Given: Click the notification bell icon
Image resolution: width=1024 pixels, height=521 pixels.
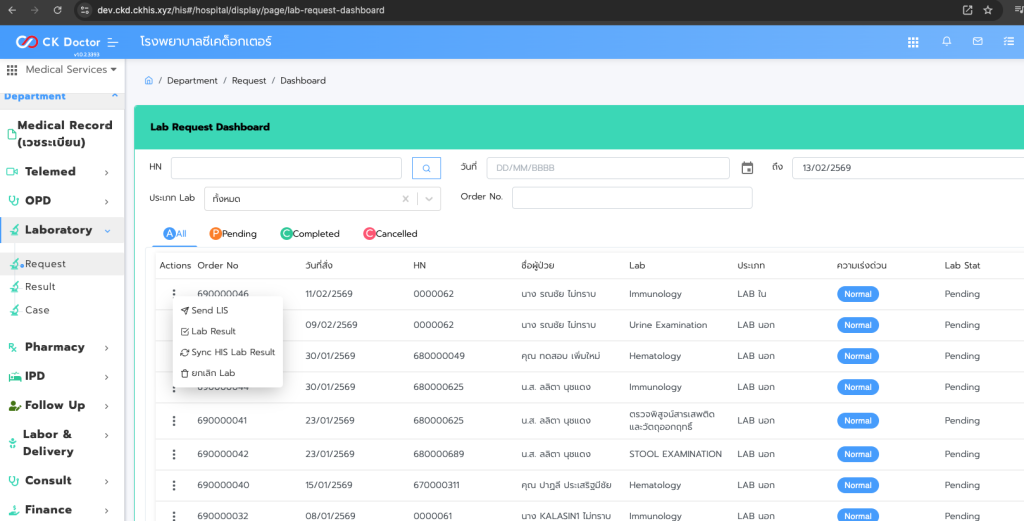Looking at the screenshot, I should [946, 42].
